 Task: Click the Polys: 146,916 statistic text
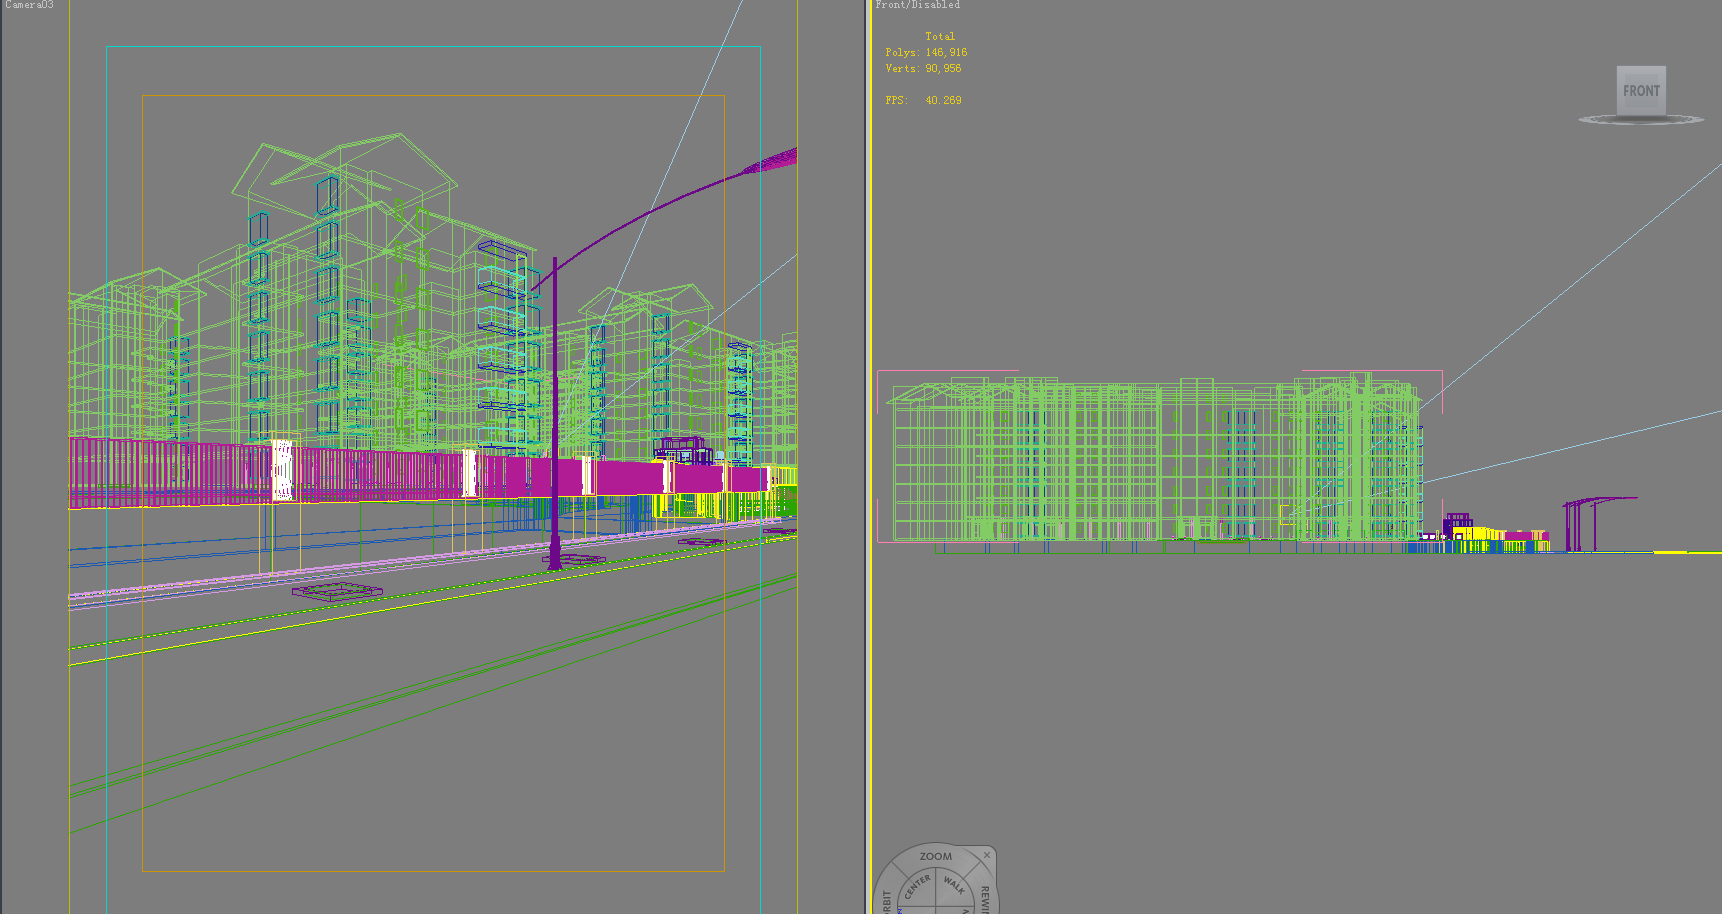click(x=926, y=52)
